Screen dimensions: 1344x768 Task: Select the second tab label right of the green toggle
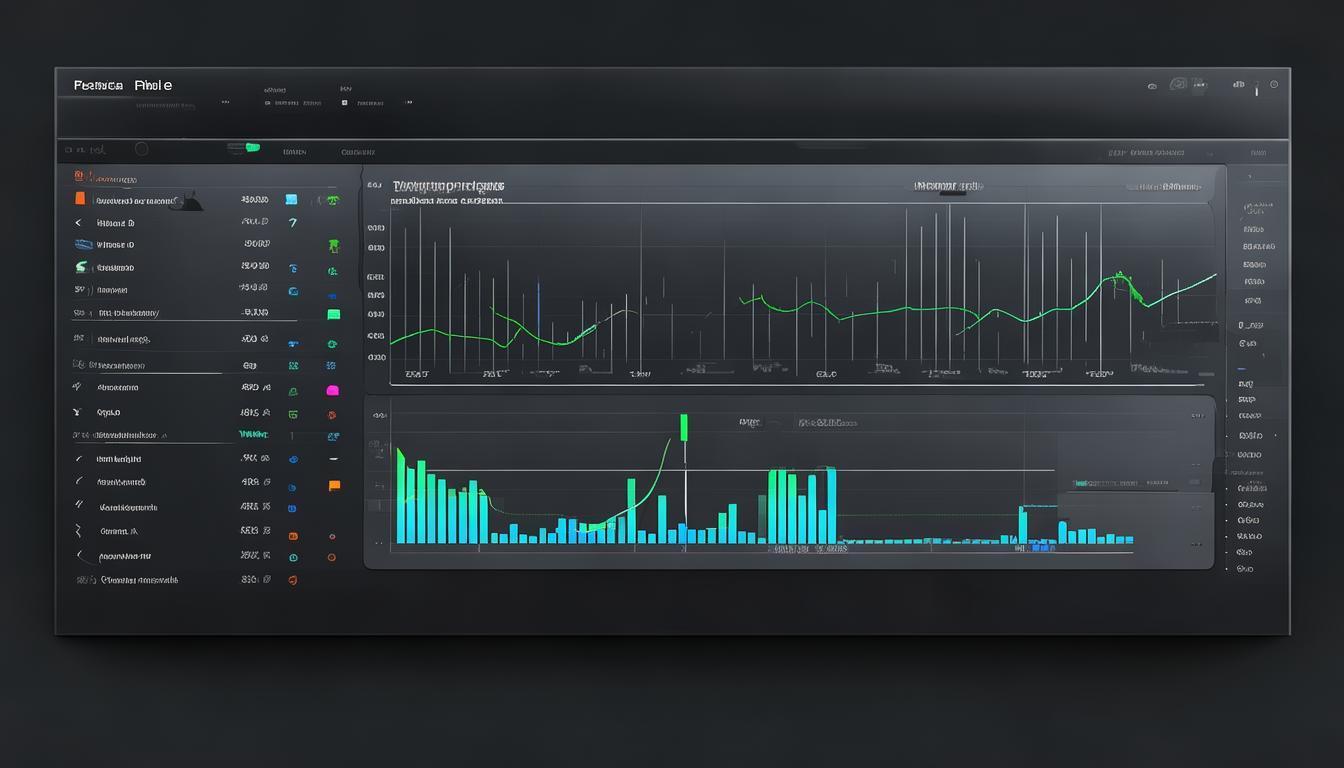point(357,152)
